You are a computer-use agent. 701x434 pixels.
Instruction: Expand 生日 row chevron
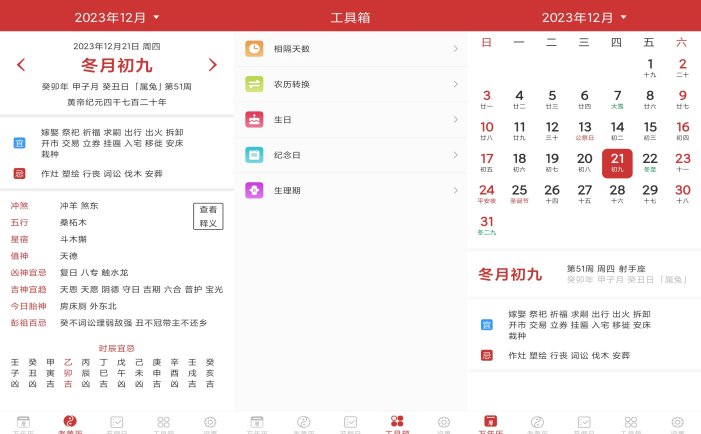pos(456,119)
